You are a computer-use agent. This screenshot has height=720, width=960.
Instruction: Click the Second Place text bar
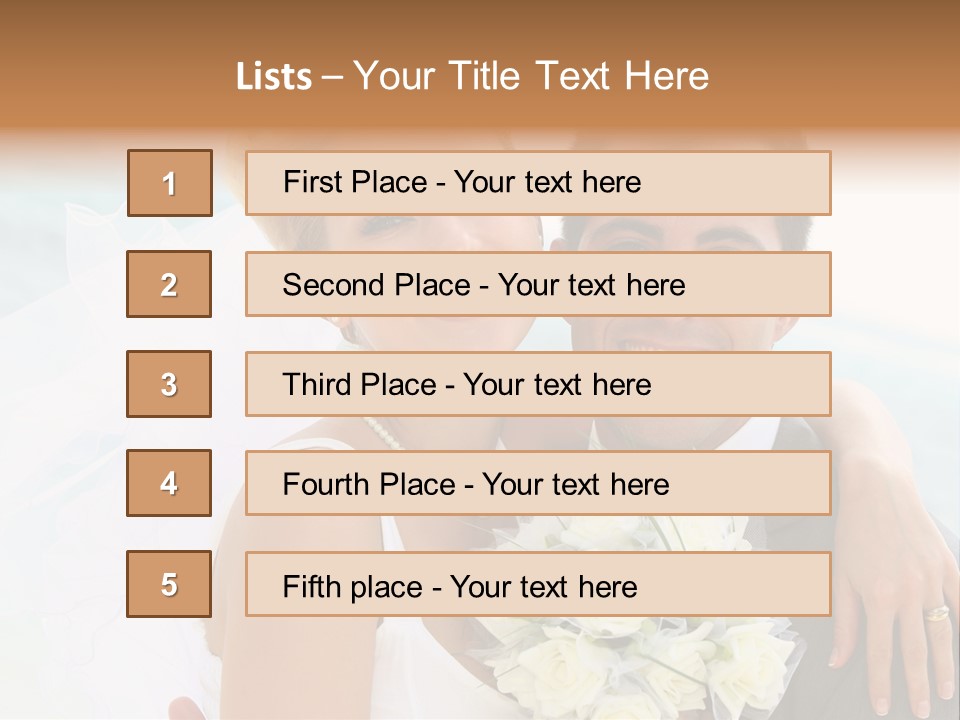(x=538, y=284)
